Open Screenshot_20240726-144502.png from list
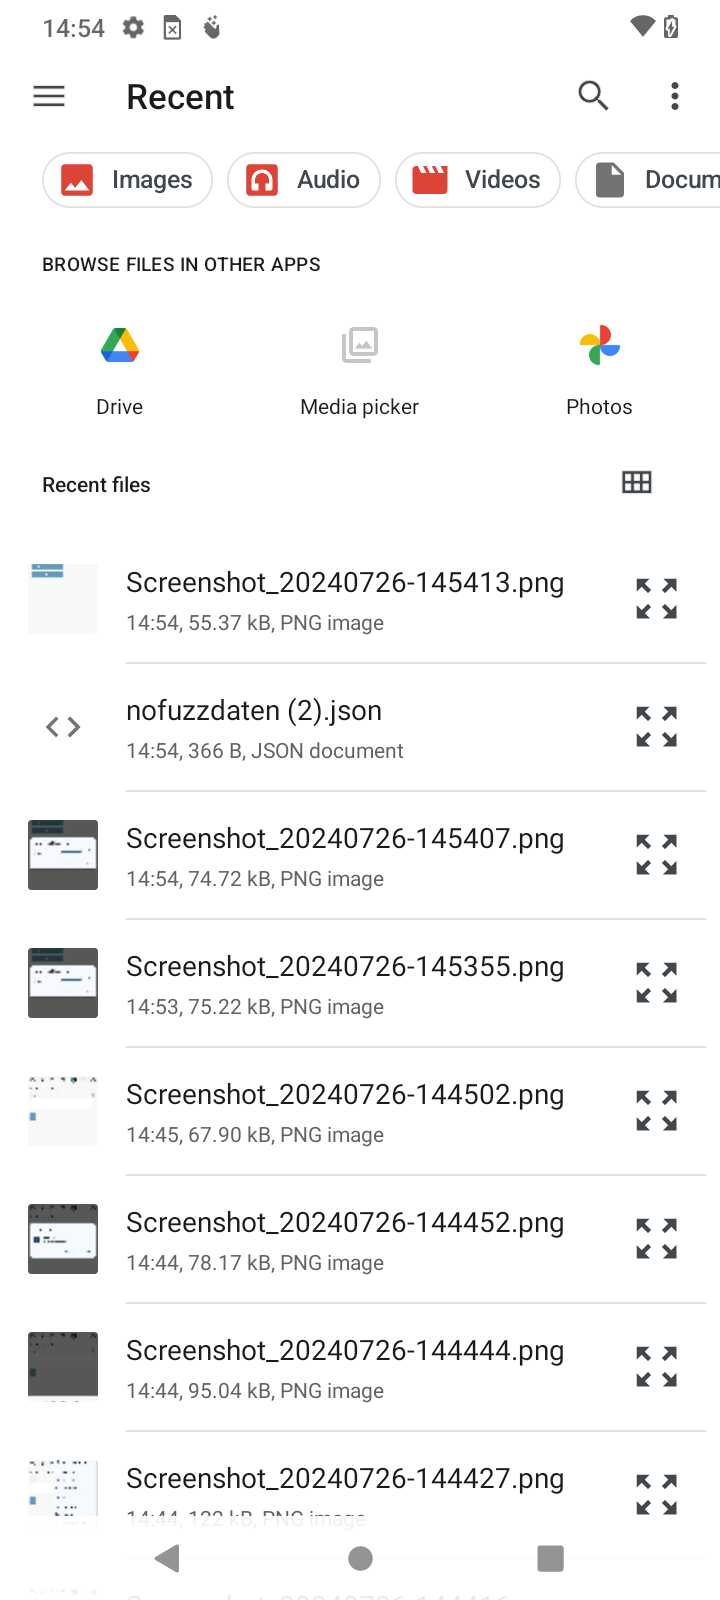Image resolution: width=720 pixels, height=1600 pixels. 345,1111
